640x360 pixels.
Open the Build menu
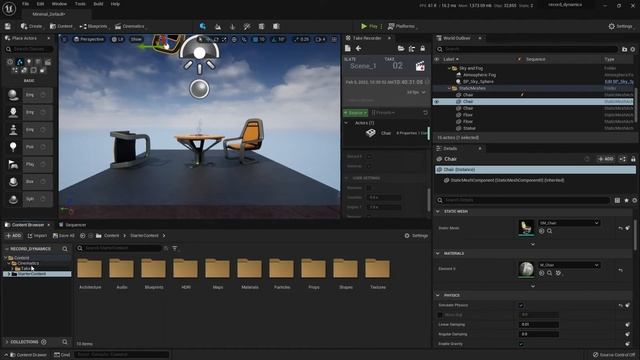[98, 4]
